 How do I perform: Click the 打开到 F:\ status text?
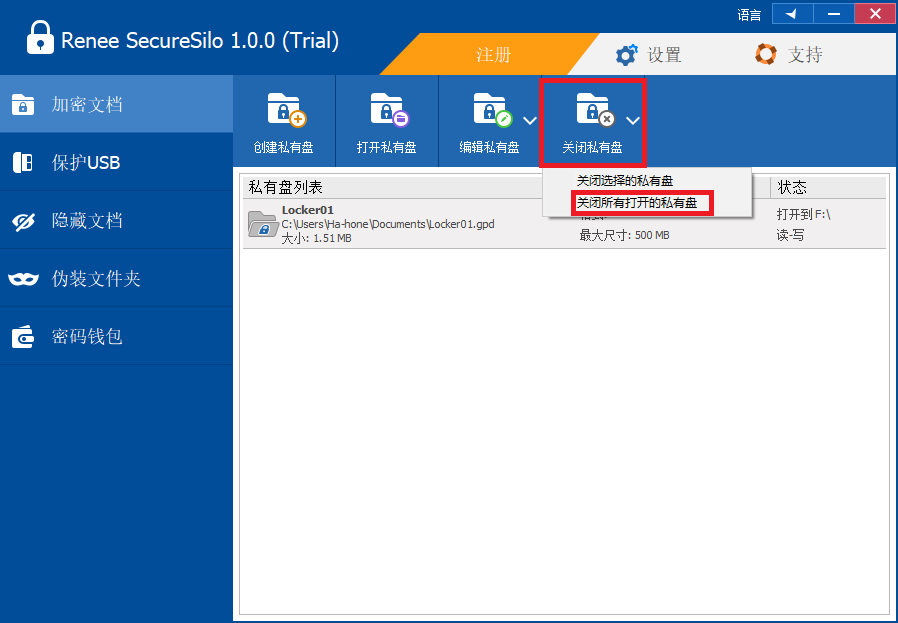click(803, 214)
